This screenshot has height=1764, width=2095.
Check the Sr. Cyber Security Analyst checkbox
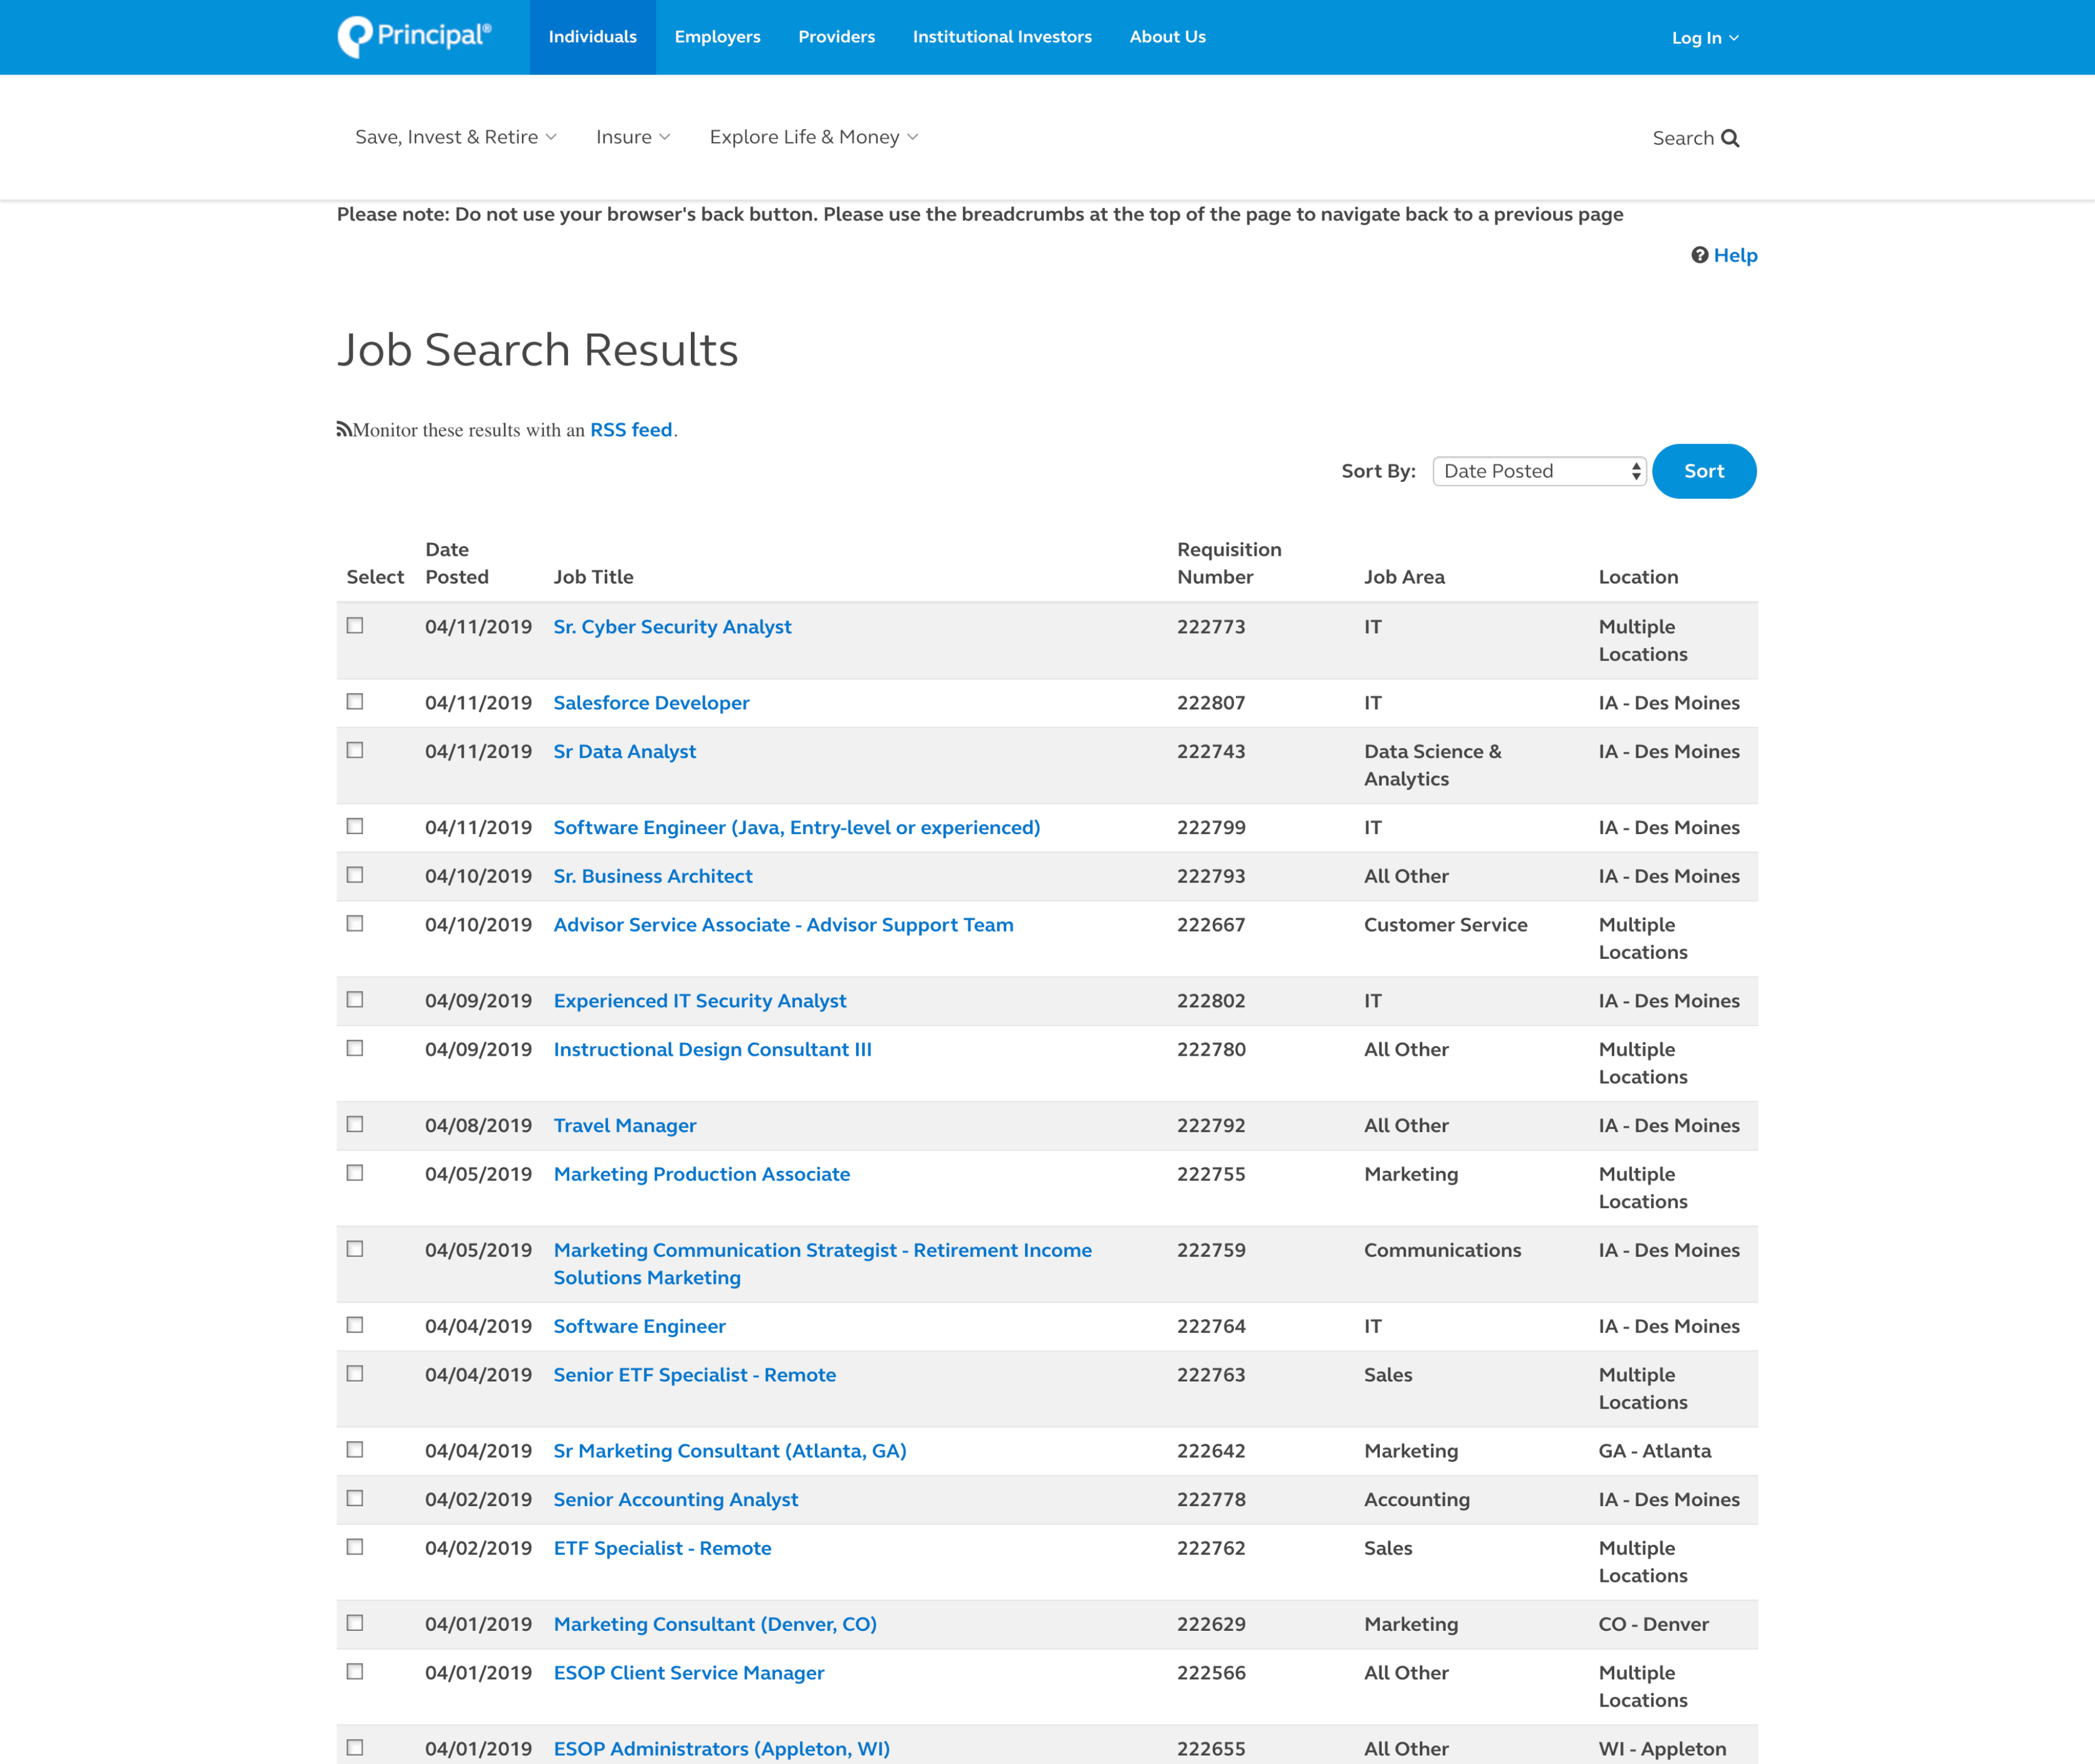pos(355,626)
